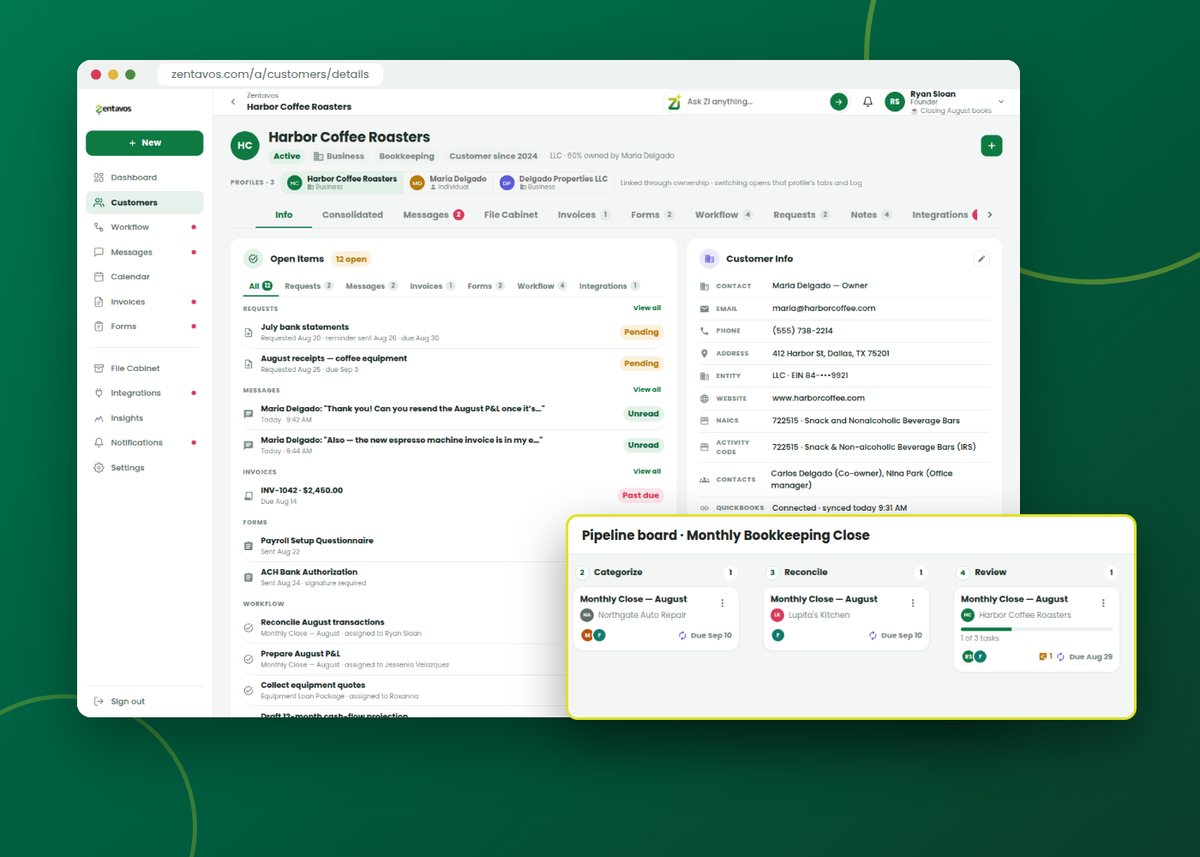The height and width of the screenshot is (857, 1200).
Task: Open the Messages section in sidebar
Action: coord(144,252)
